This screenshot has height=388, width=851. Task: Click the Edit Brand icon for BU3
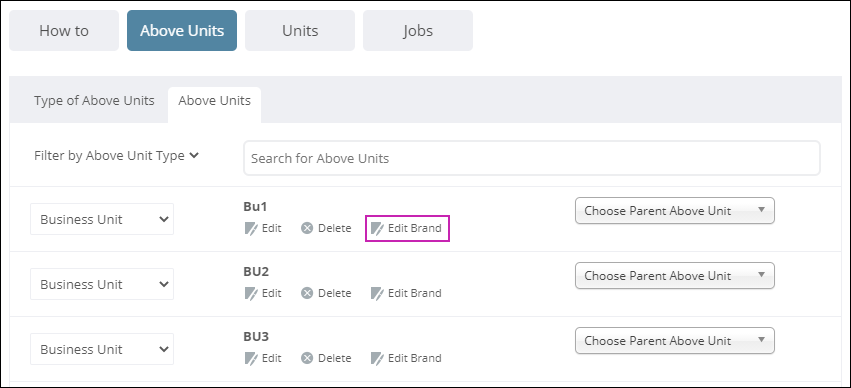(x=377, y=359)
